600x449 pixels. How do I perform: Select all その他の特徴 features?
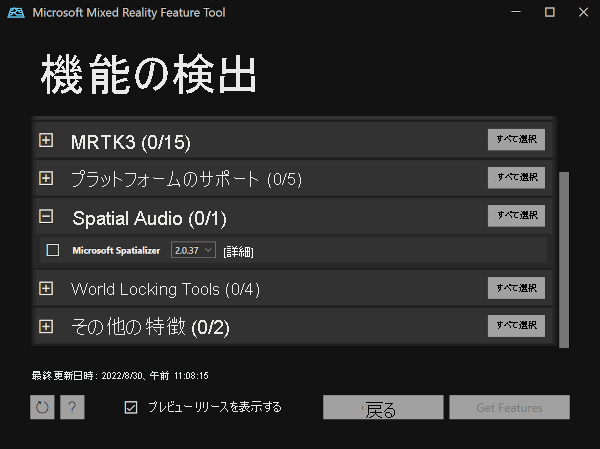pos(516,325)
